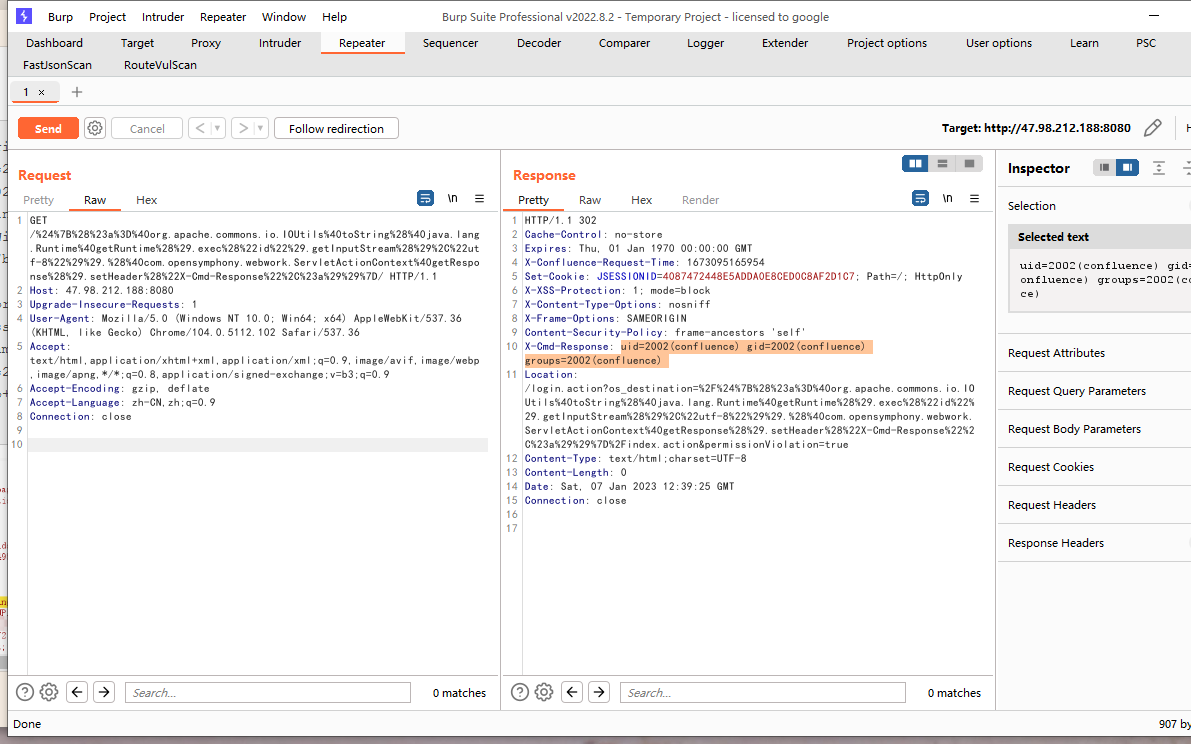Click the Response search input field
1191x744 pixels.
(763, 692)
